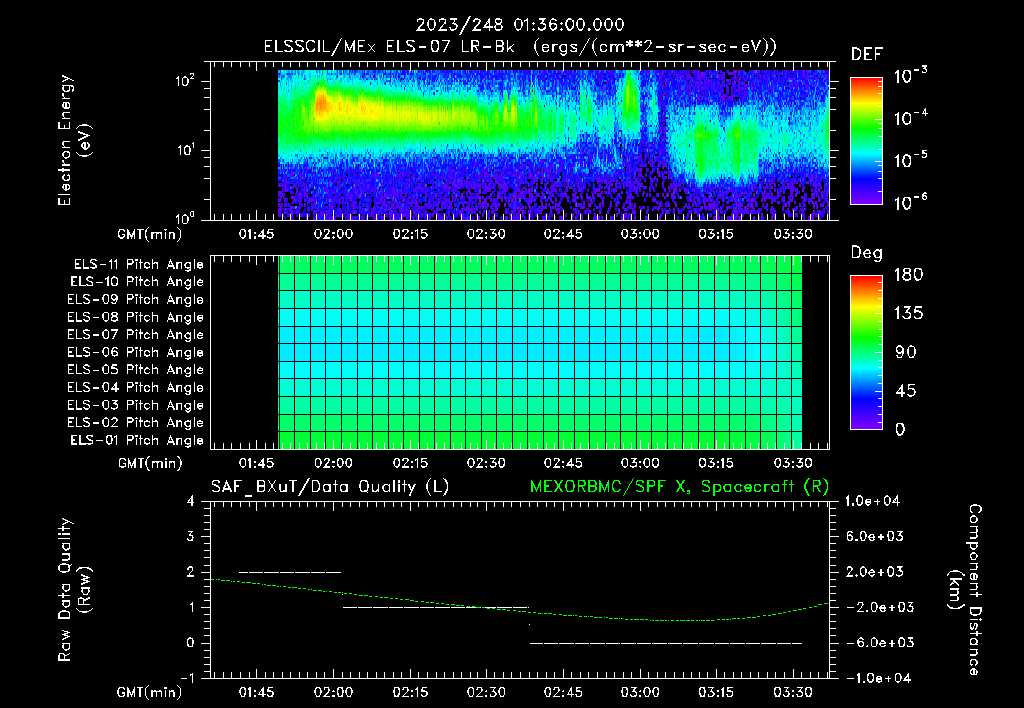
Task: Click the 10^-3 tick on DEF scale
Action: click(x=910, y=76)
